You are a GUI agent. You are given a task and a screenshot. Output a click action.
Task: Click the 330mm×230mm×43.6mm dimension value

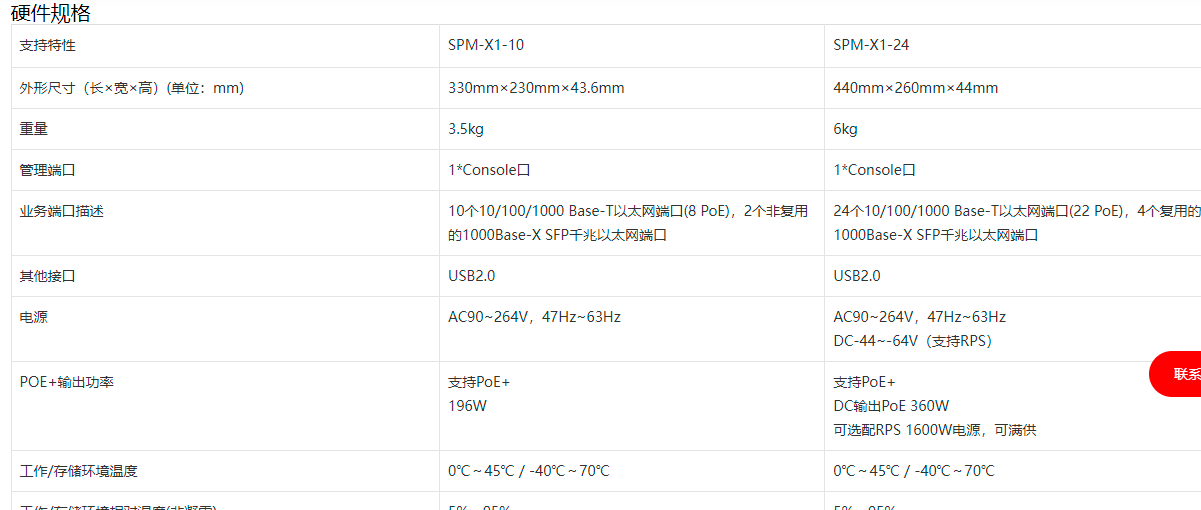(536, 88)
